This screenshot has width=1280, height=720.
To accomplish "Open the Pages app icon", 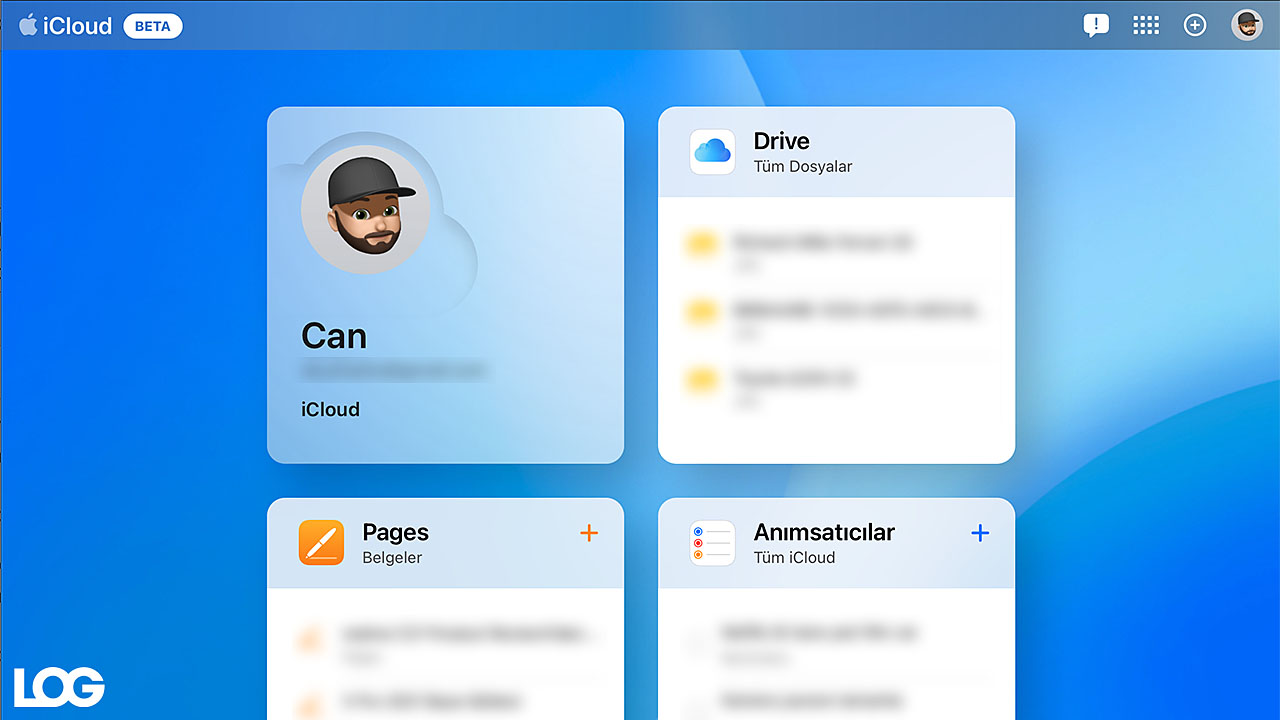I will [321, 543].
